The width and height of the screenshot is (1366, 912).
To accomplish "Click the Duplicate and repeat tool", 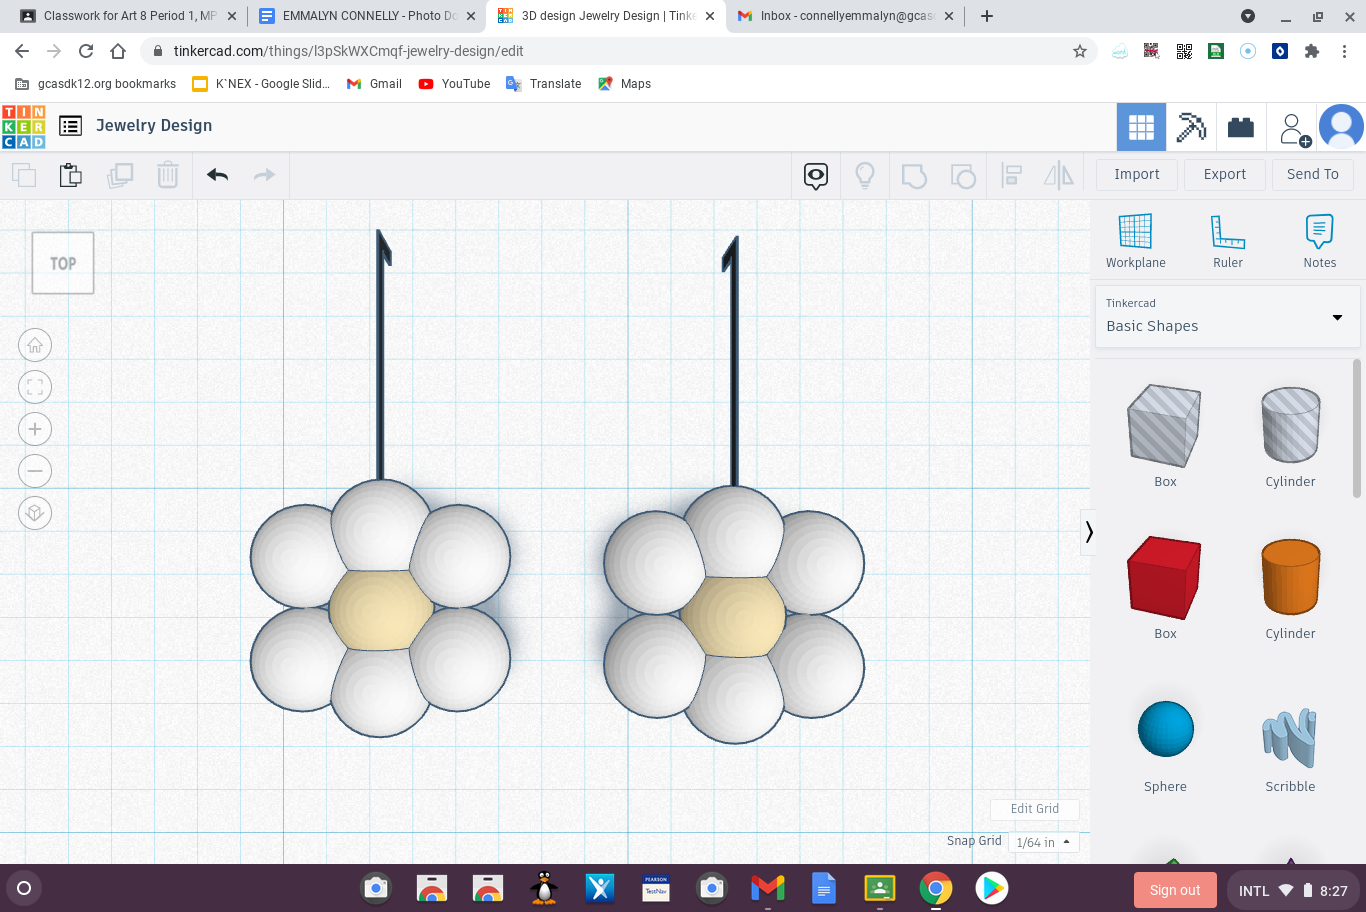I will coord(120,175).
